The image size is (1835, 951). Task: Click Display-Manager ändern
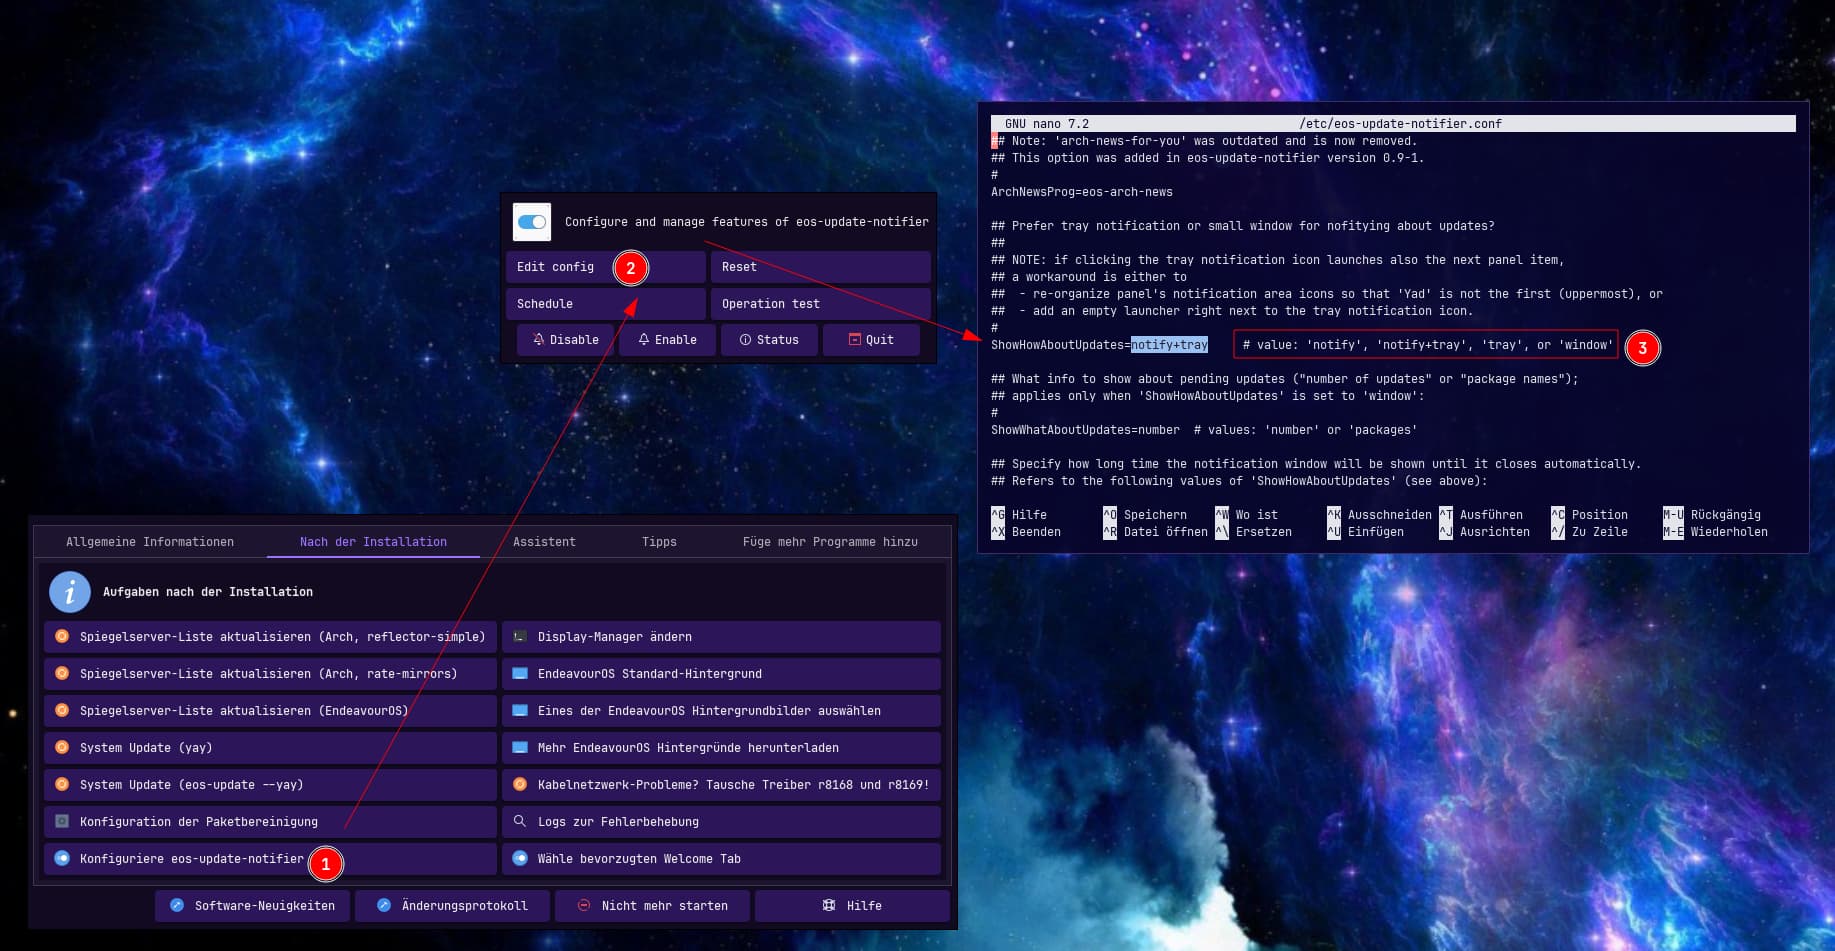coord(721,637)
